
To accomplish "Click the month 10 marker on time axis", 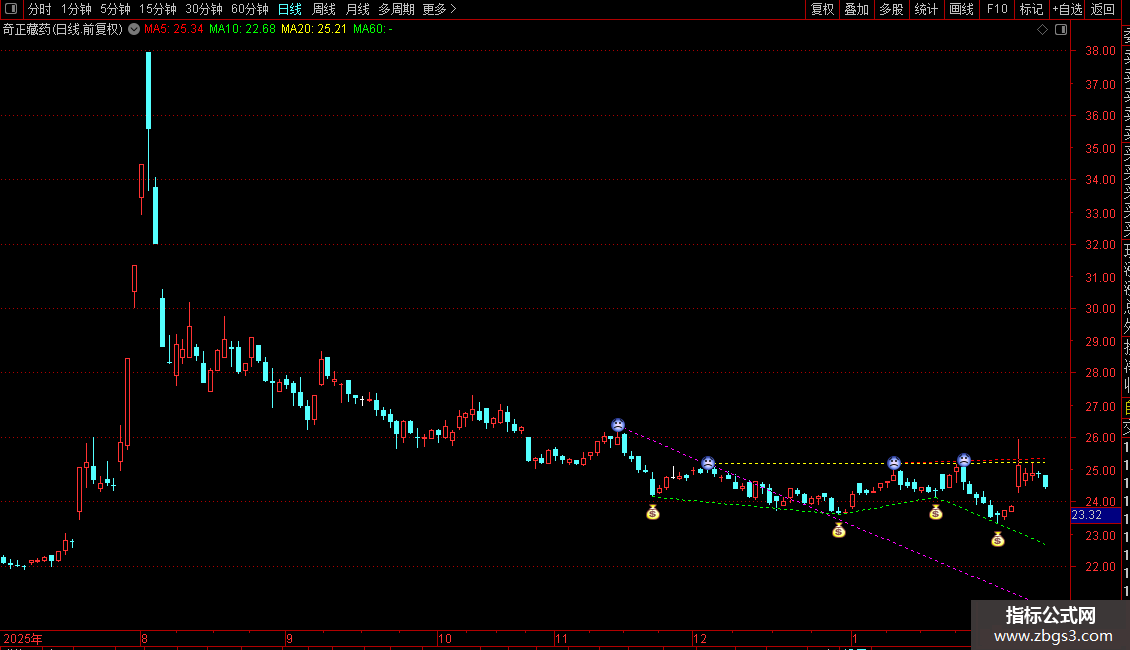I will [x=445, y=638].
